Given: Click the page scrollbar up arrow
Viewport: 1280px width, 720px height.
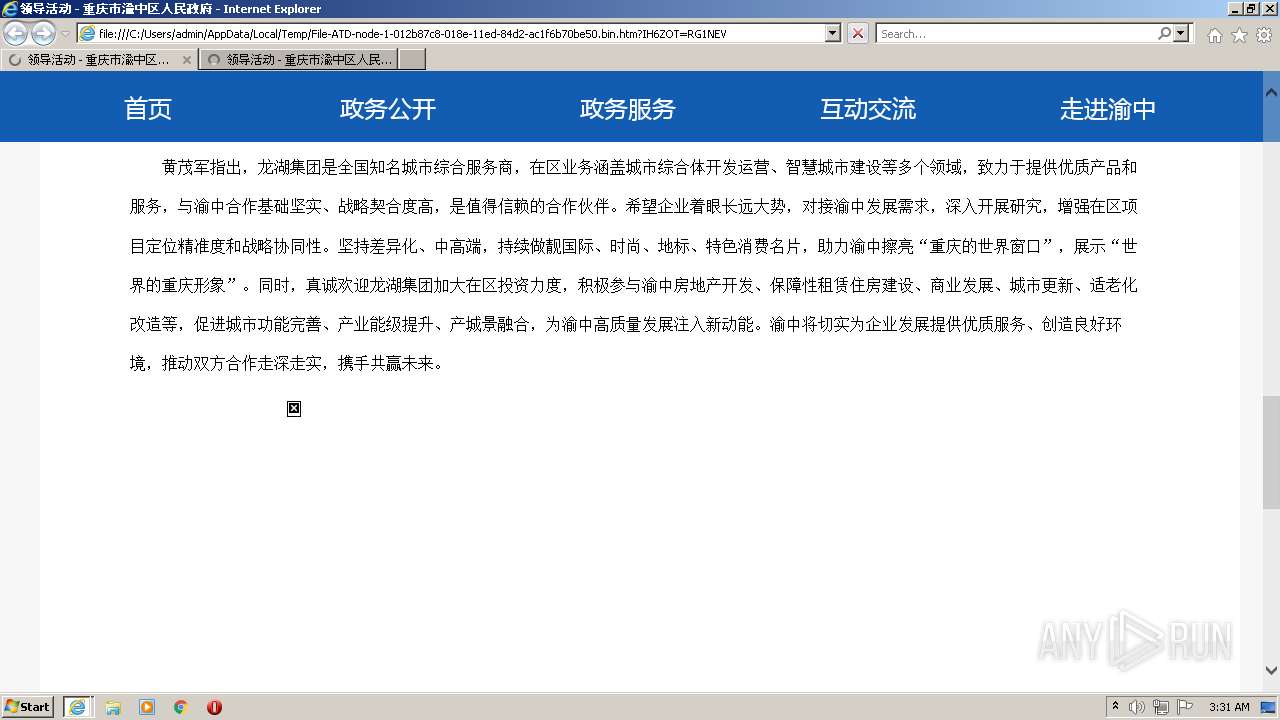Looking at the screenshot, I should point(1271,91).
